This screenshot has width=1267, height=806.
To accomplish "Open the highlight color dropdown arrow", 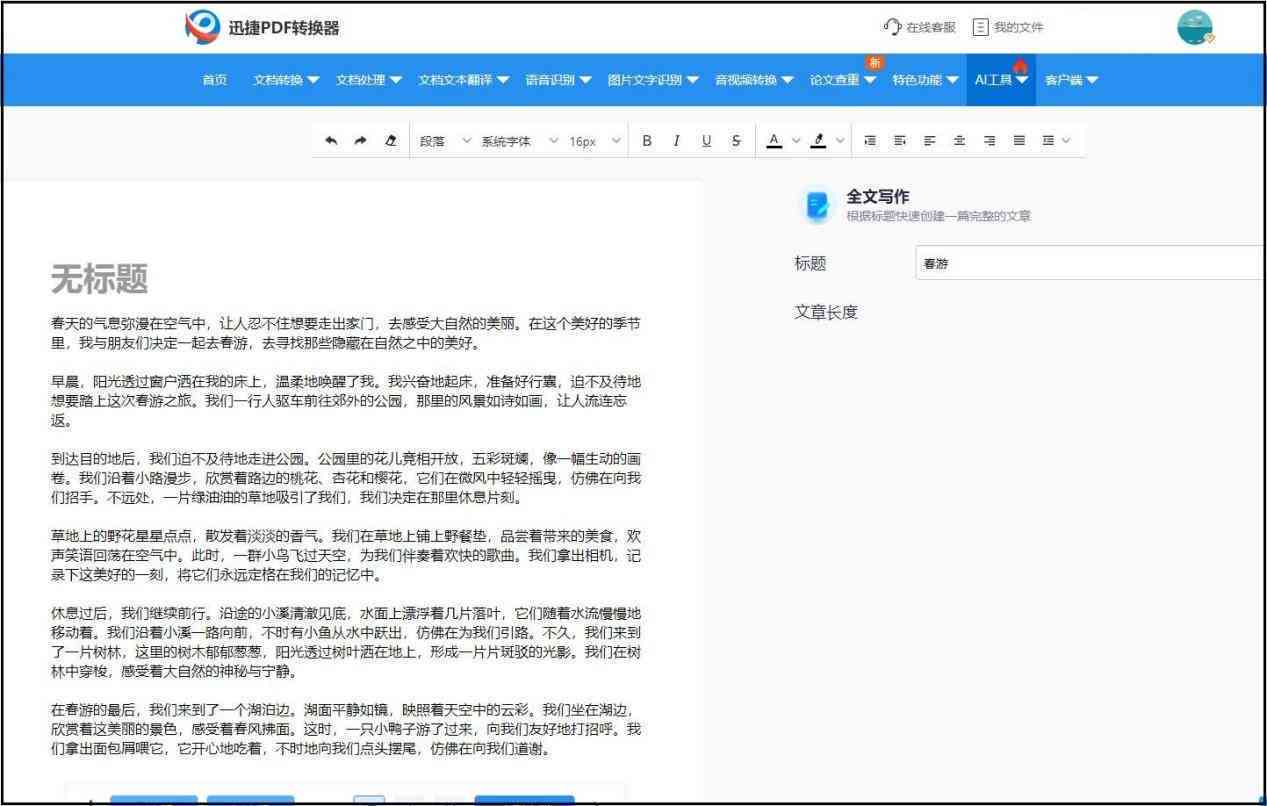I will 840,141.
